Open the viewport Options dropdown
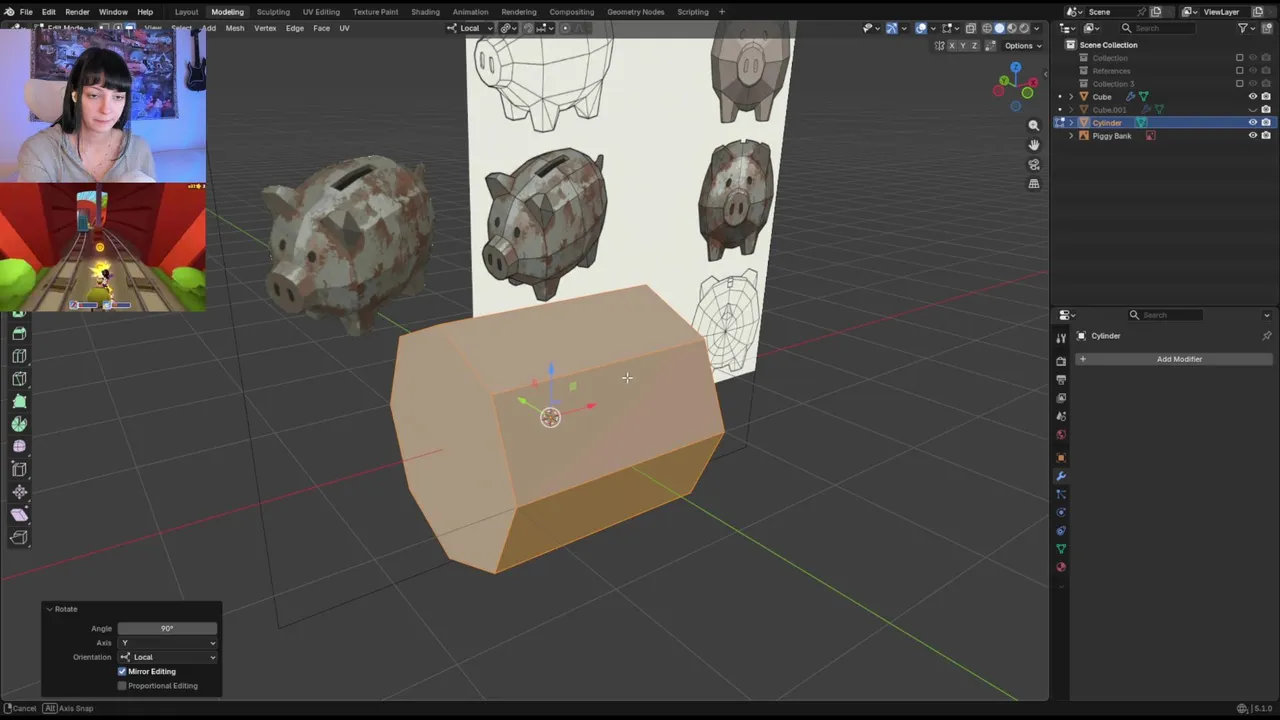The image size is (1280, 720). tap(1023, 46)
